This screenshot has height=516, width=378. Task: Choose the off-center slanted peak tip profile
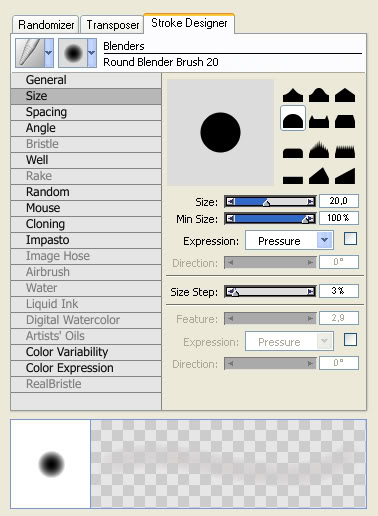click(x=319, y=176)
